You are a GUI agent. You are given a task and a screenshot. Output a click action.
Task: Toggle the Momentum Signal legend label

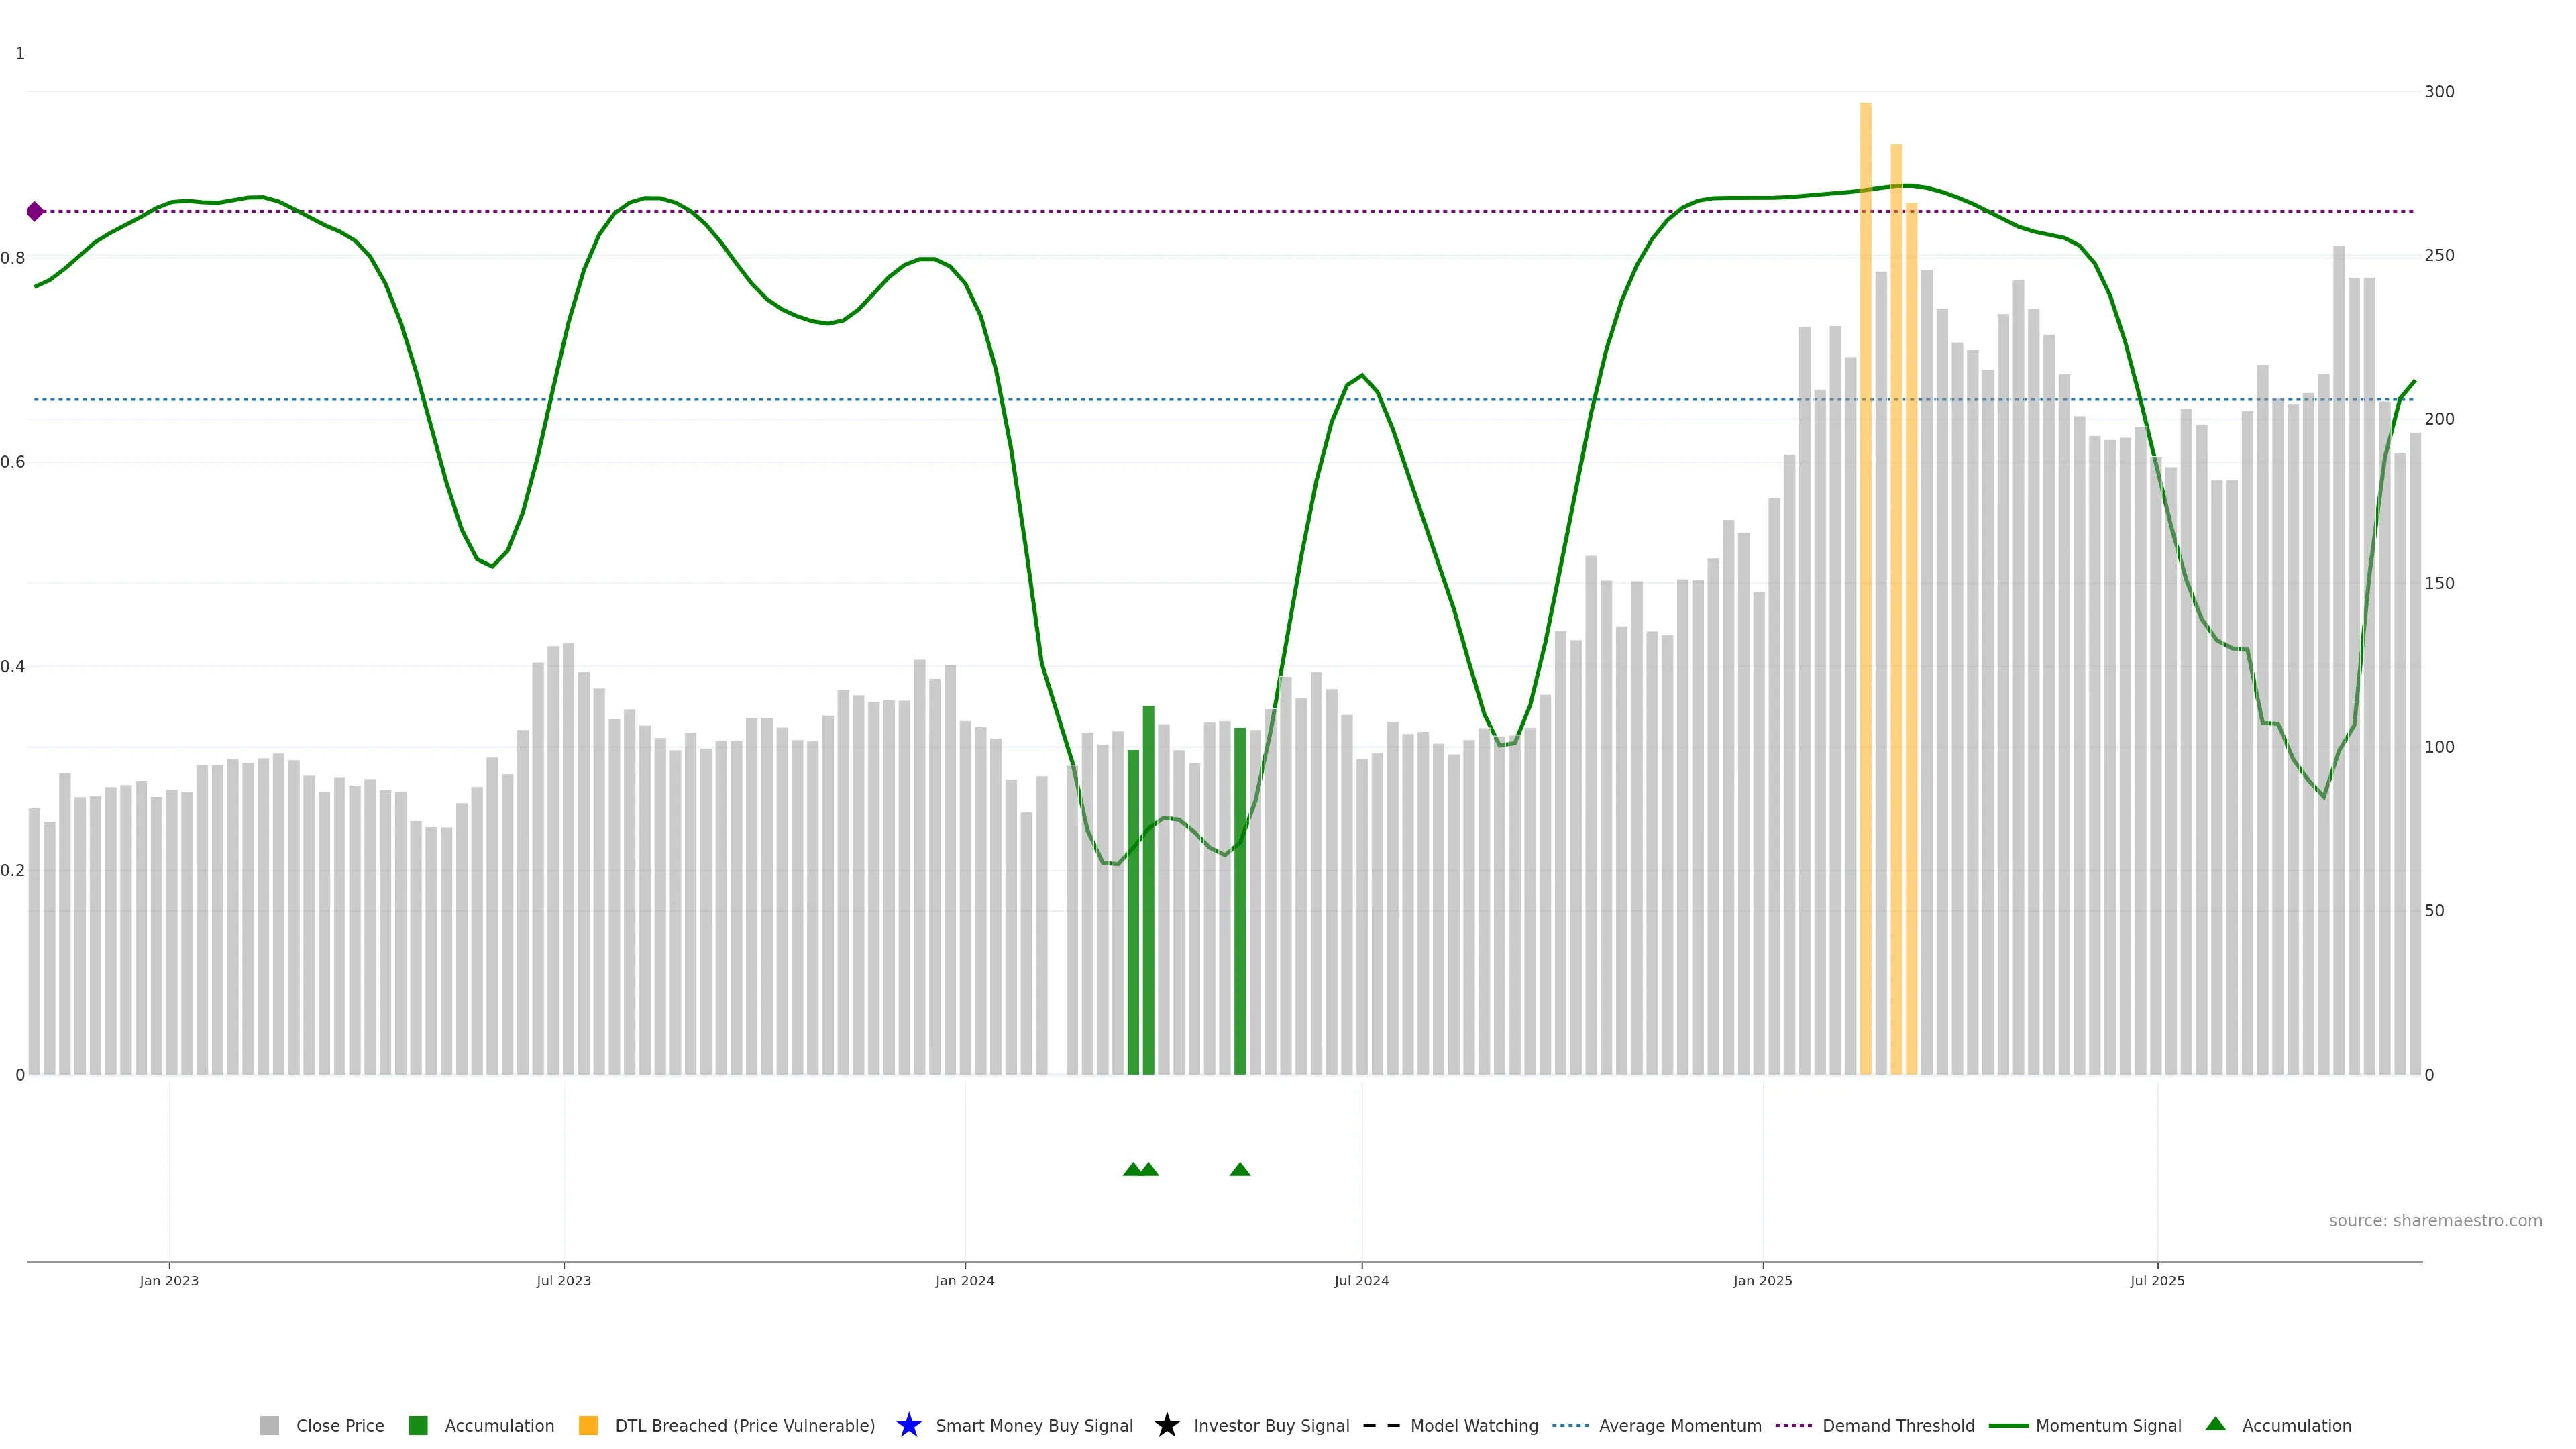[2108, 1425]
